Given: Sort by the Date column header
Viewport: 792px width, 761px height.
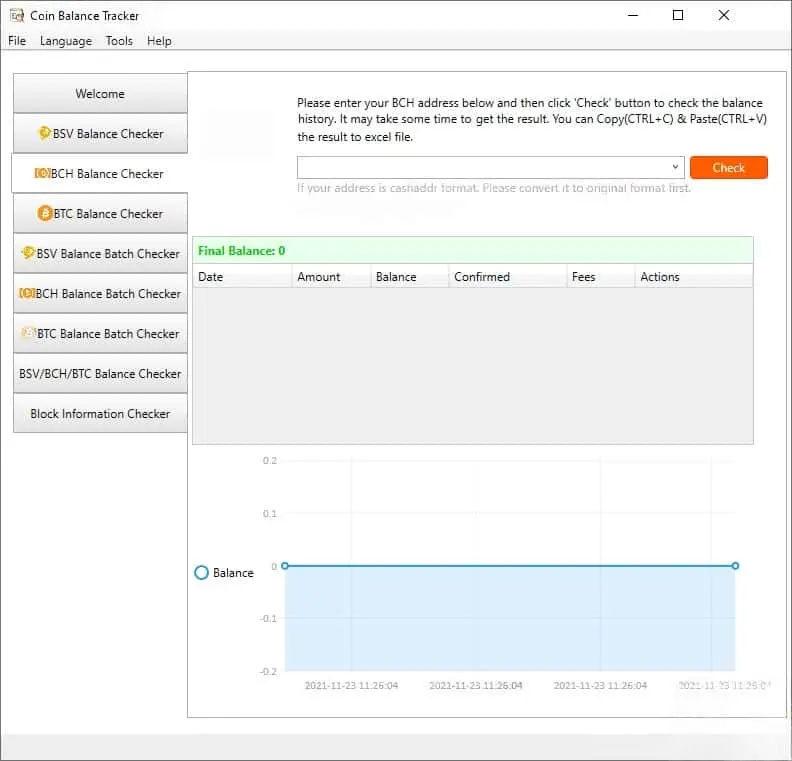Looking at the screenshot, I should [x=242, y=277].
